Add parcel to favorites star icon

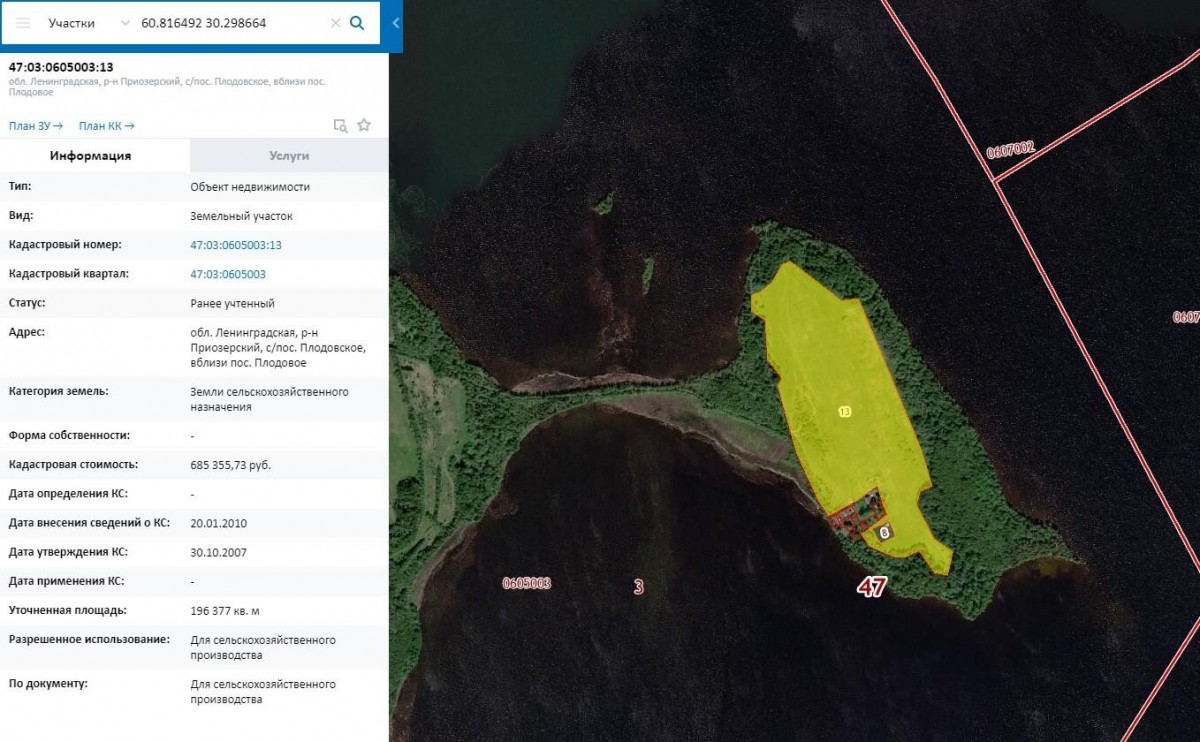pos(364,125)
